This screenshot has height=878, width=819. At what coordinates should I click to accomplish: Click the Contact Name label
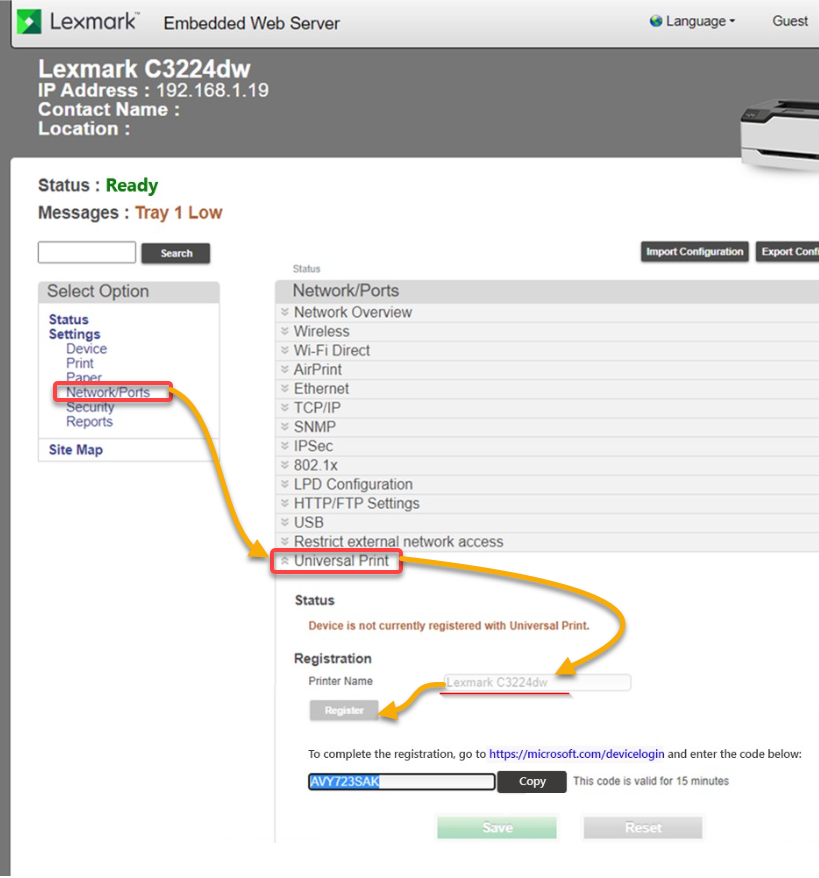coord(109,109)
